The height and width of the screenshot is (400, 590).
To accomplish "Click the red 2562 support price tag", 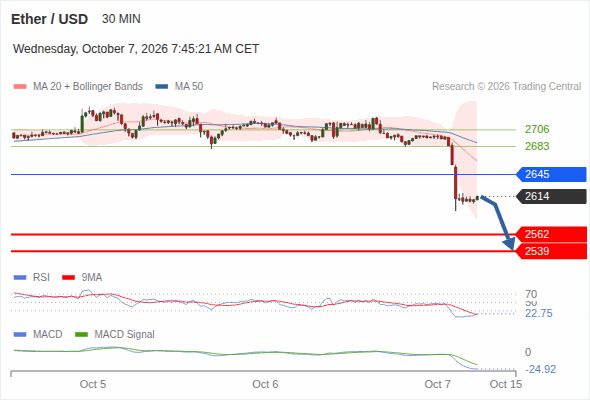I will point(551,234).
